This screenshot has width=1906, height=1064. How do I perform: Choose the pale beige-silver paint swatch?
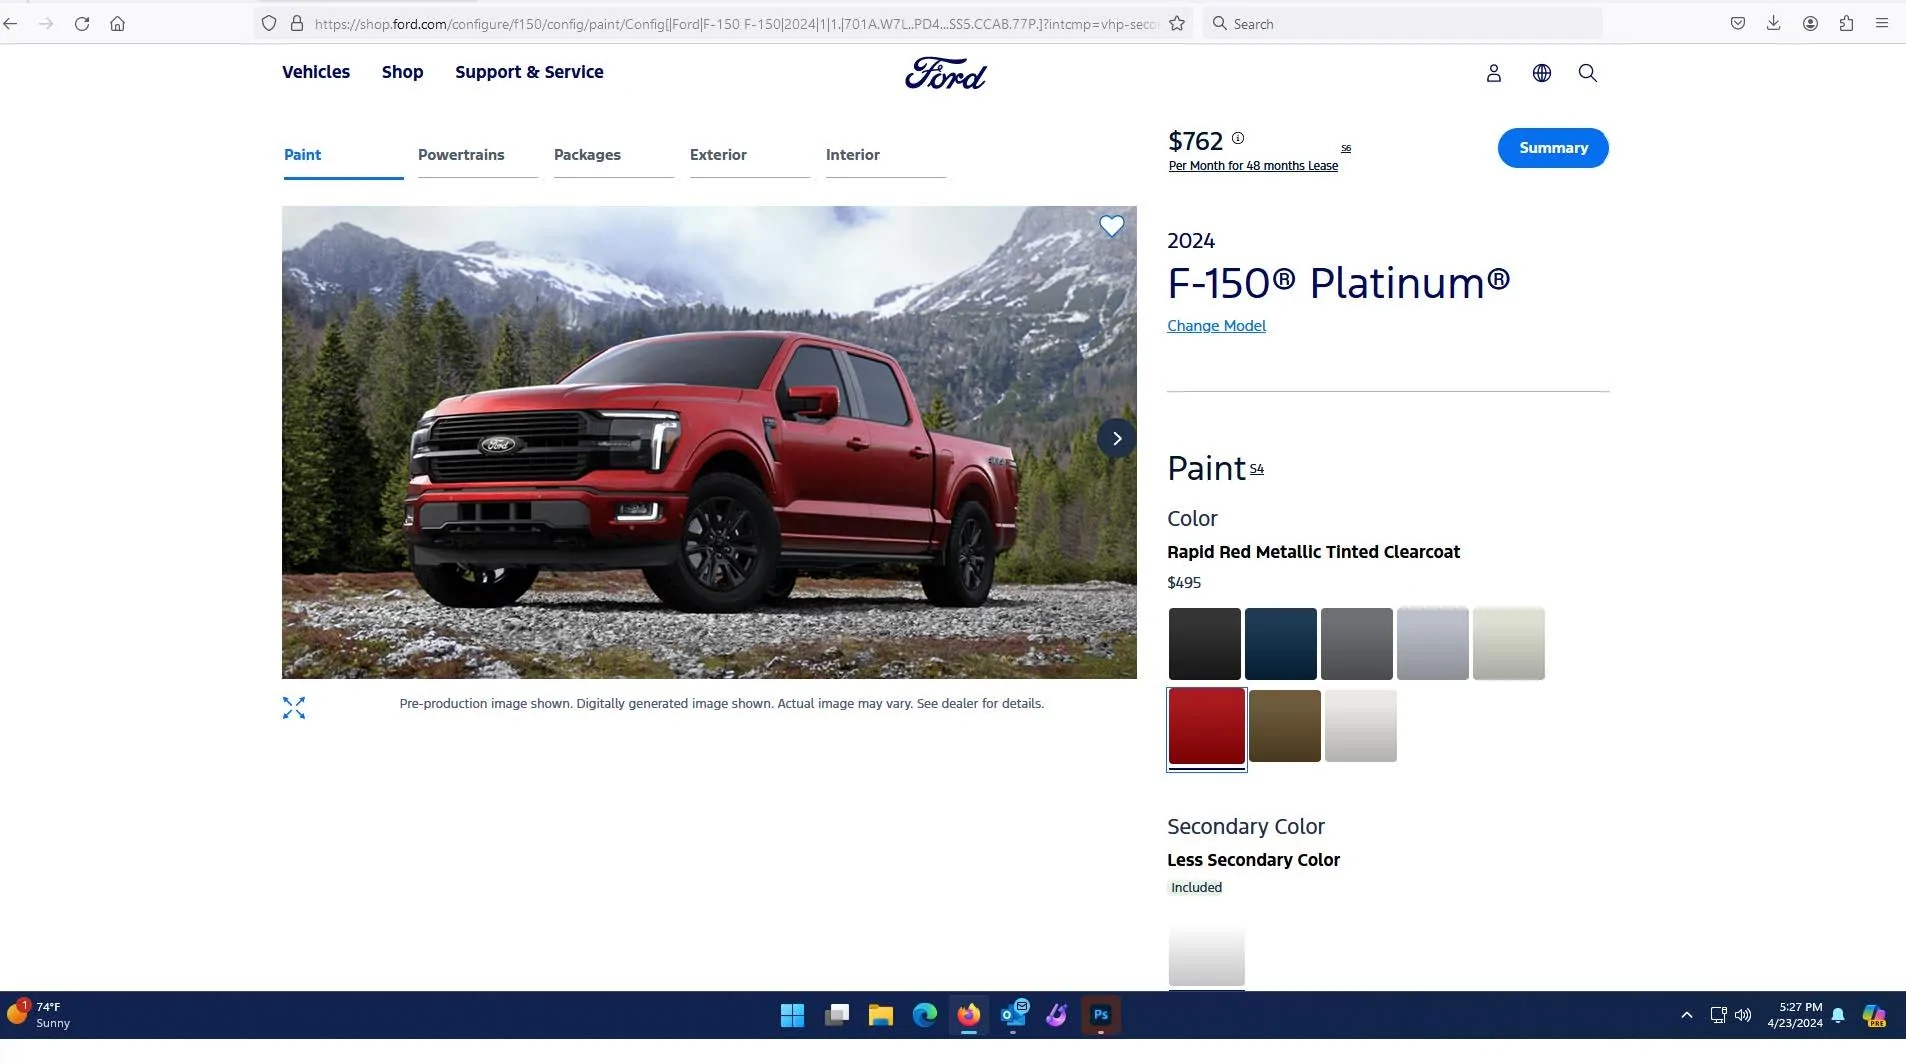click(x=1509, y=643)
